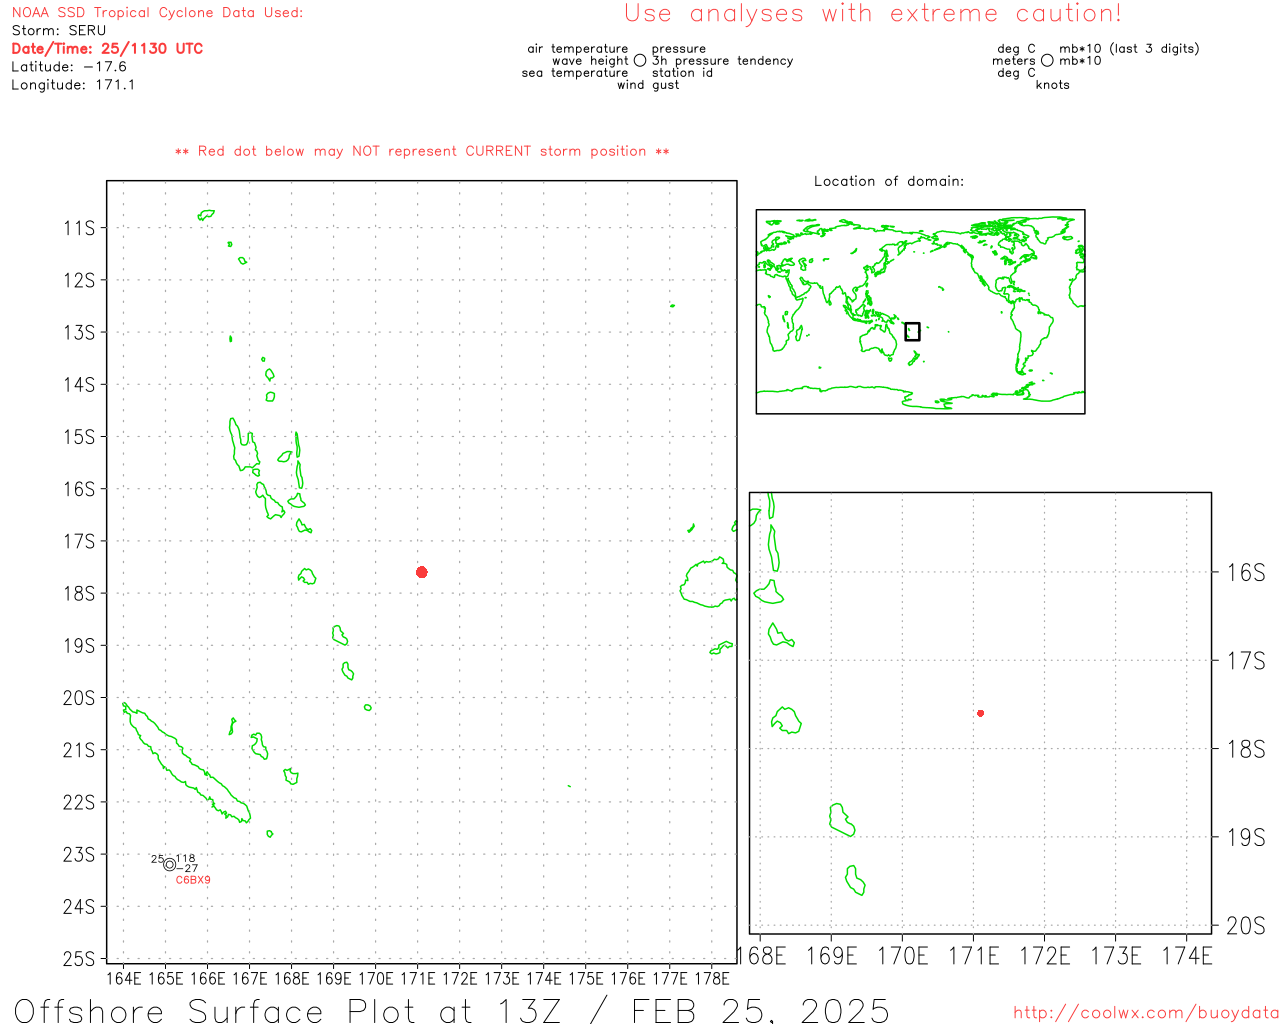Click the '118' pressure value near C6BX9
The width and height of the screenshot is (1280, 1024).
tap(186, 858)
